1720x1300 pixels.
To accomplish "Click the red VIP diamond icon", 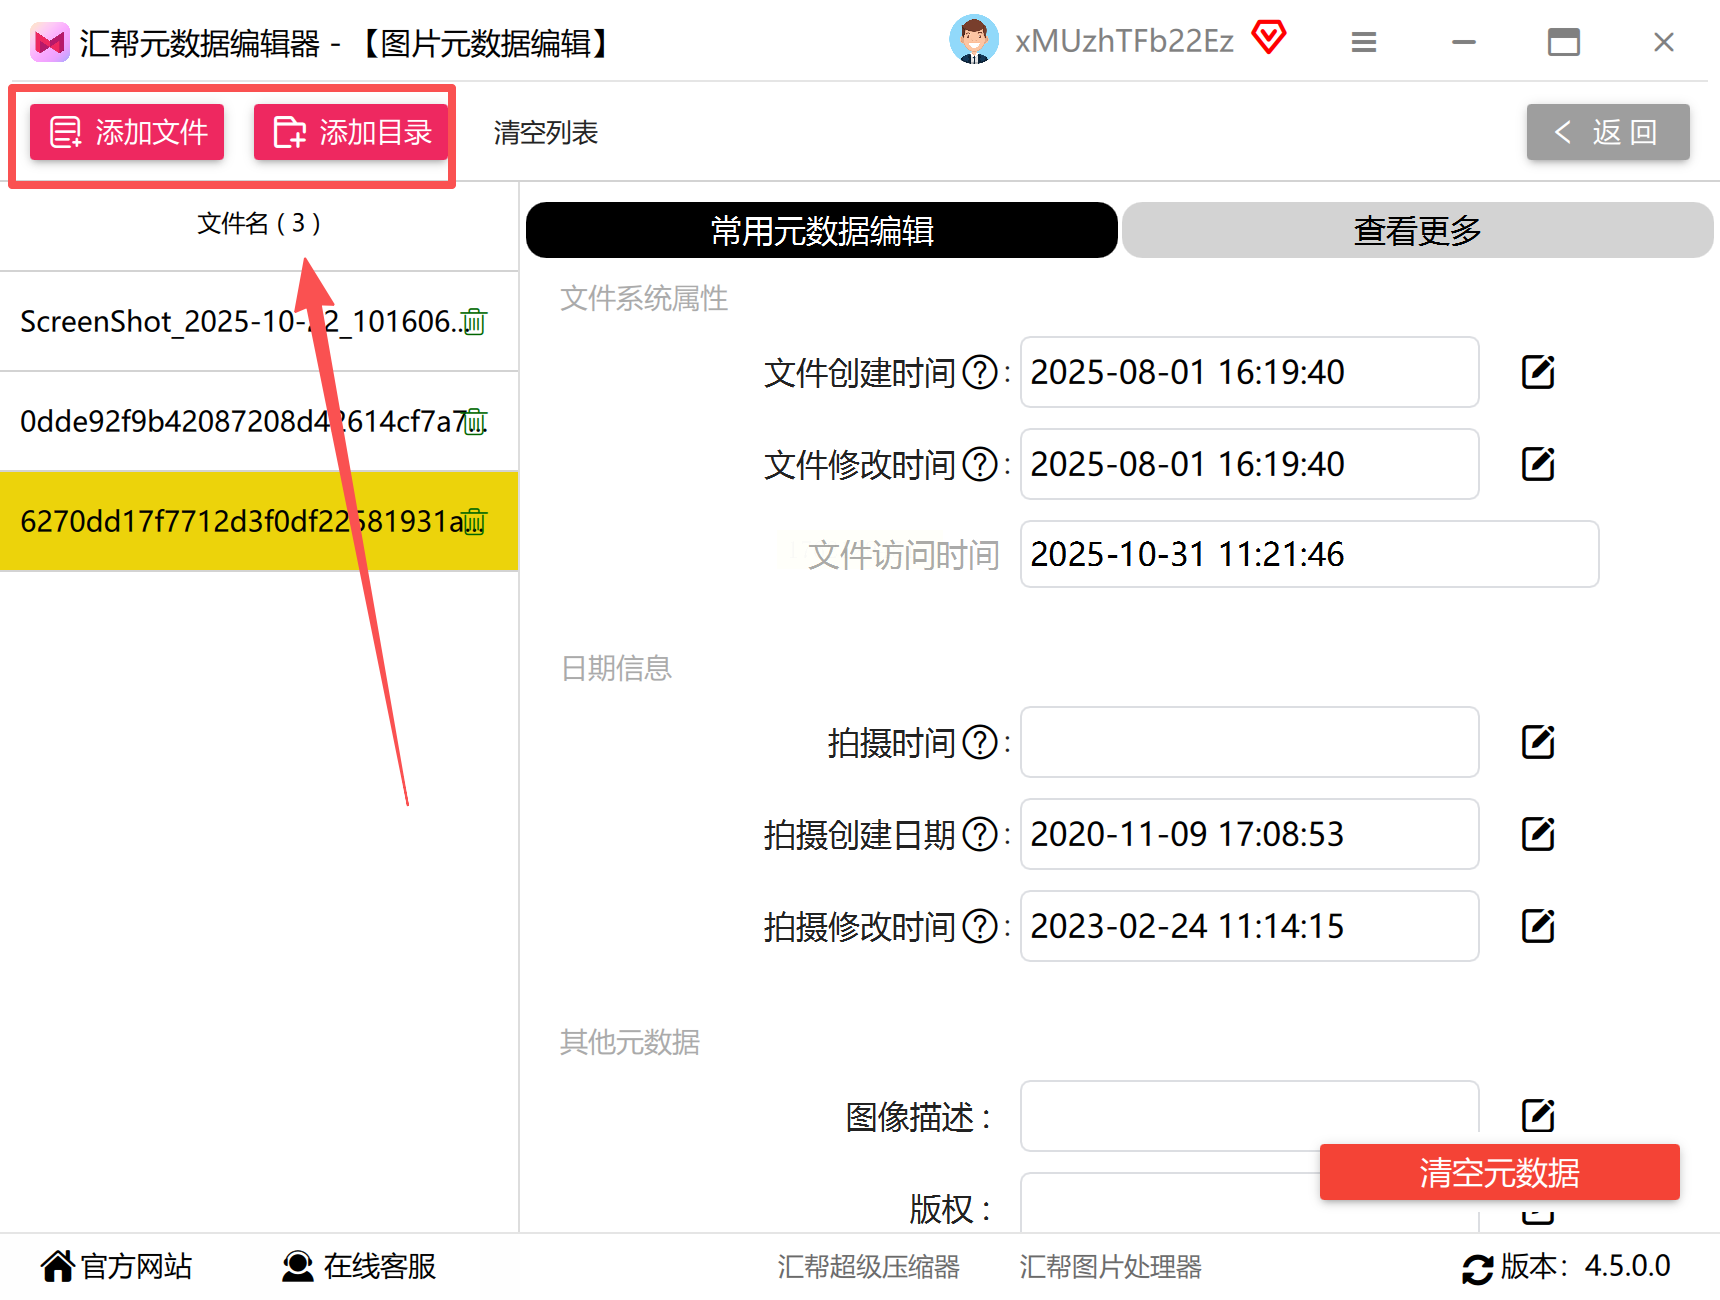I will 1269,38.
